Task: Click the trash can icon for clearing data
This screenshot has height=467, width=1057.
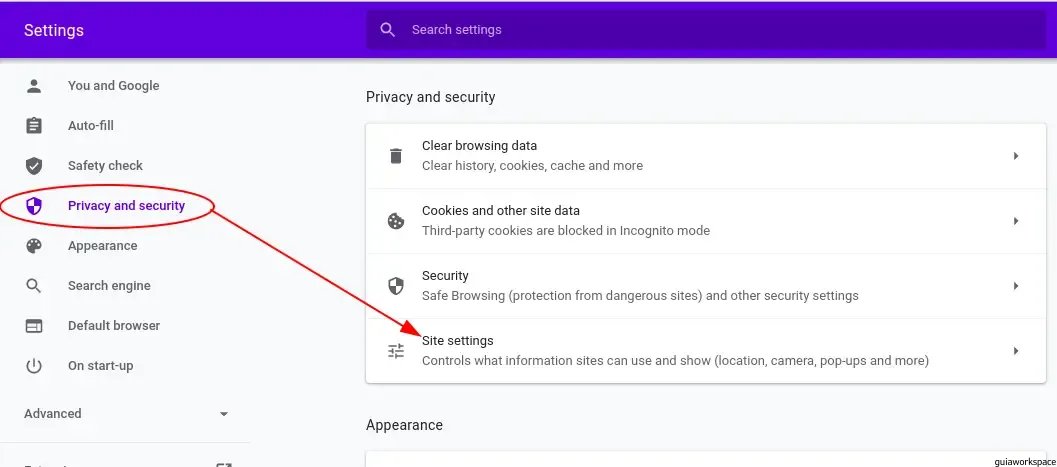Action: (396, 156)
